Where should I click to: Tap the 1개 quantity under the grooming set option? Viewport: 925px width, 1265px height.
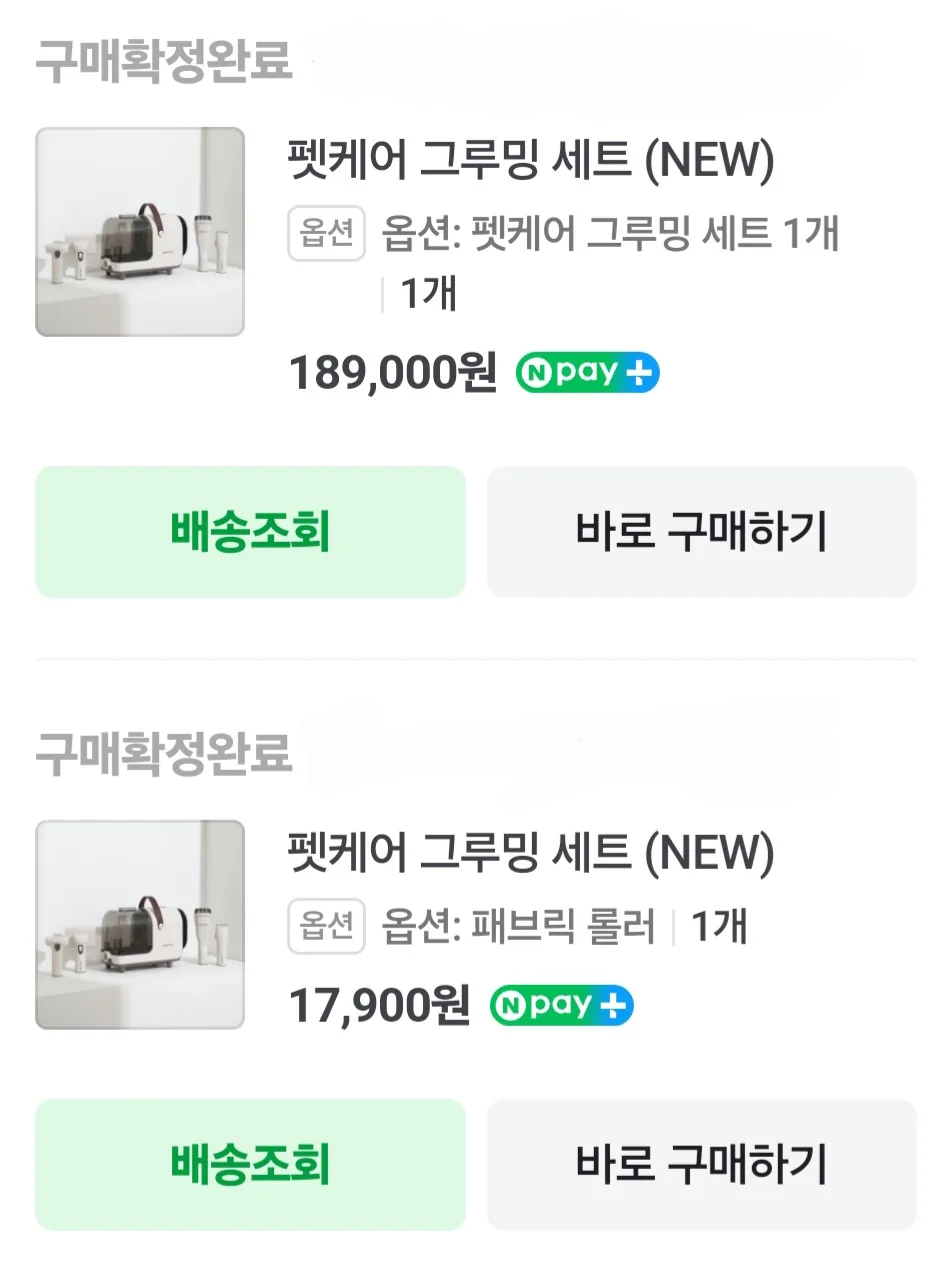click(x=428, y=294)
